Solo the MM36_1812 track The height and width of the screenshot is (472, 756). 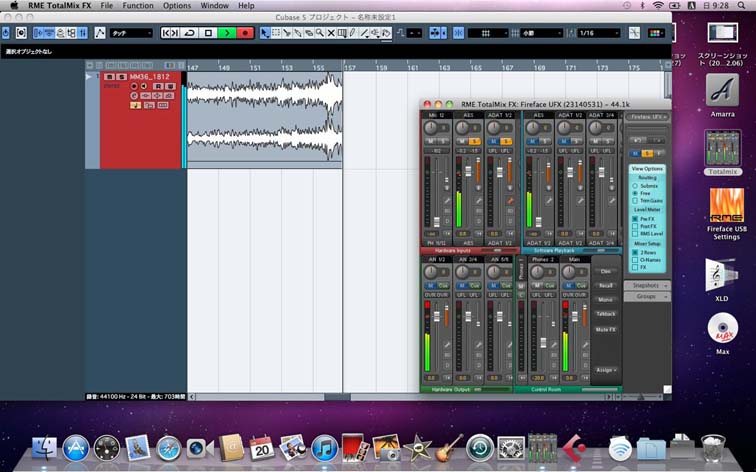(x=122, y=77)
